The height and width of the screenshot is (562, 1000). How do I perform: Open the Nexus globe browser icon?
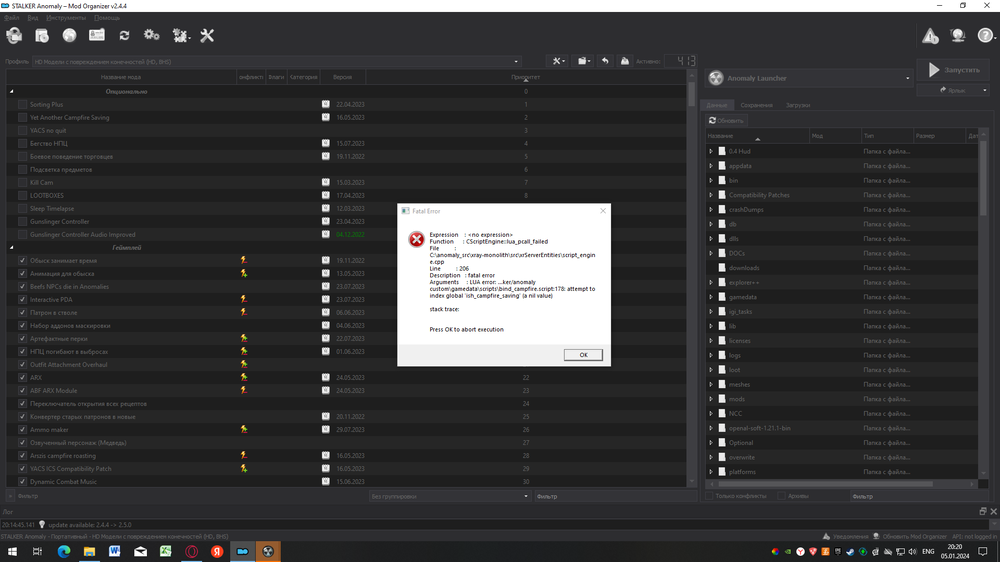[69, 36]
